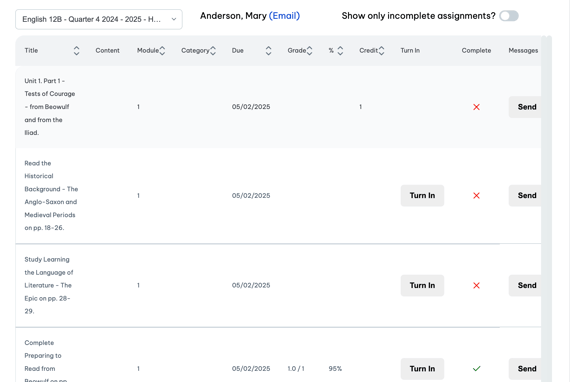Turn in Complete Preparing to Read assignment
Screen dimensions: 570x382
point(422,369)
